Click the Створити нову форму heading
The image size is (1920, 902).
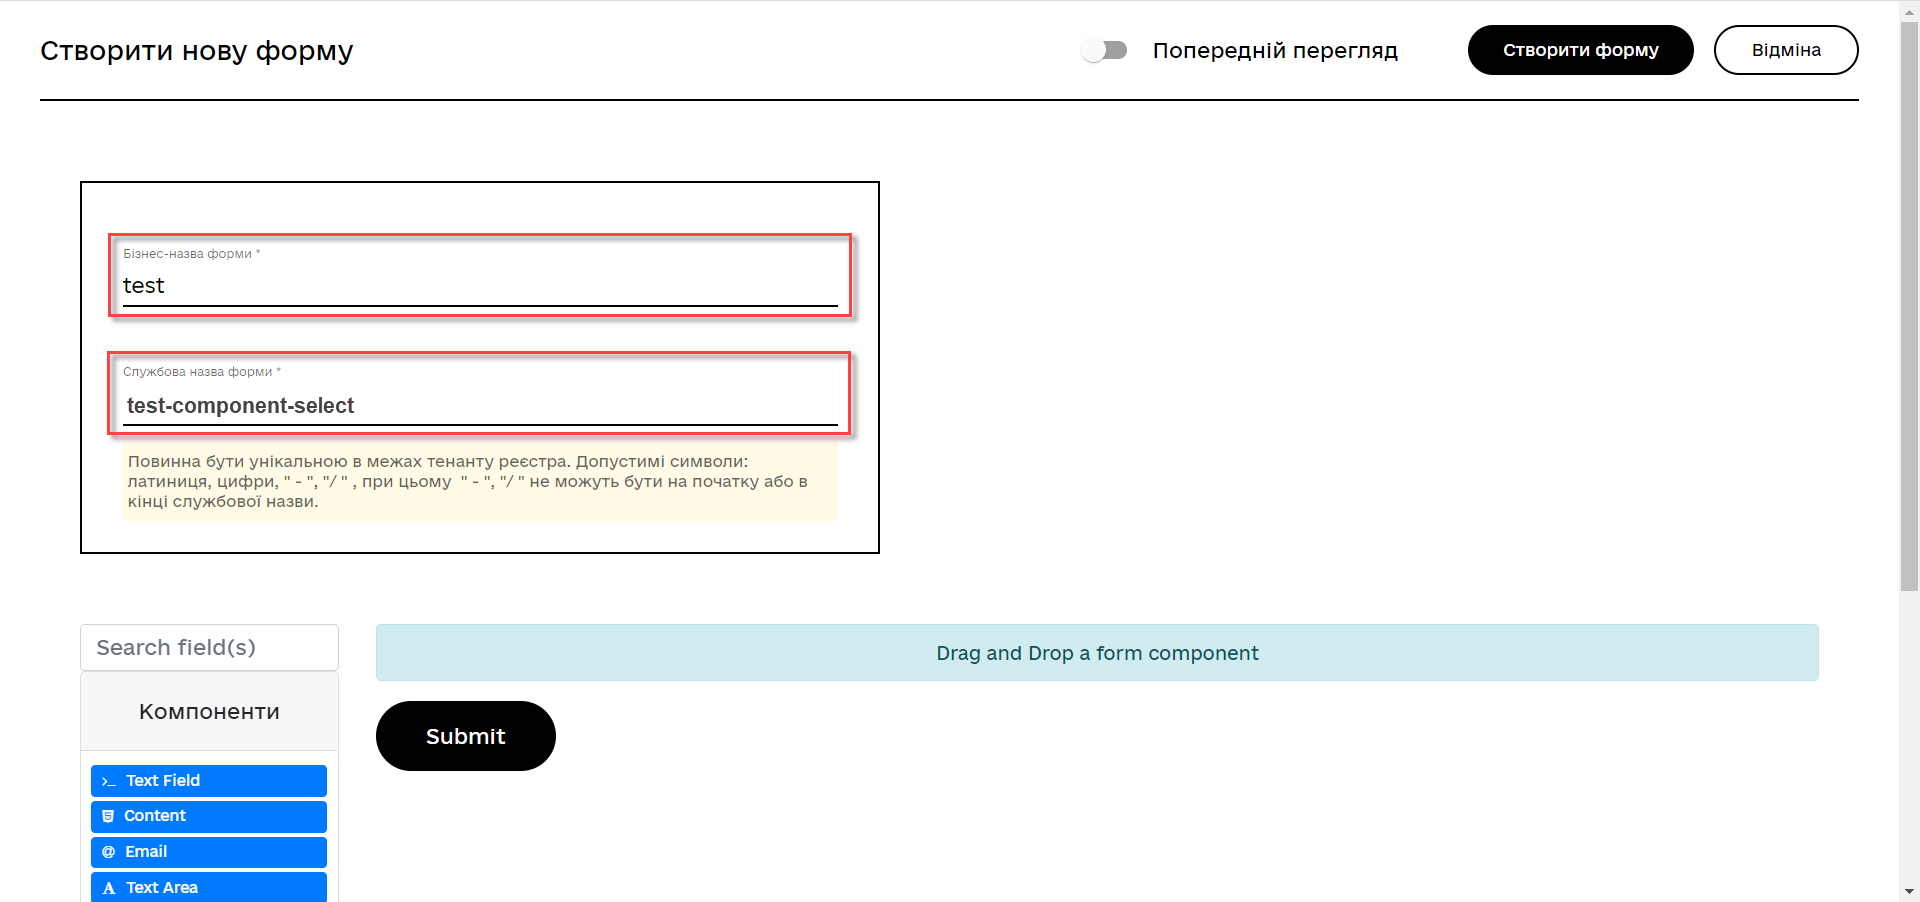[x=197, y=50]
